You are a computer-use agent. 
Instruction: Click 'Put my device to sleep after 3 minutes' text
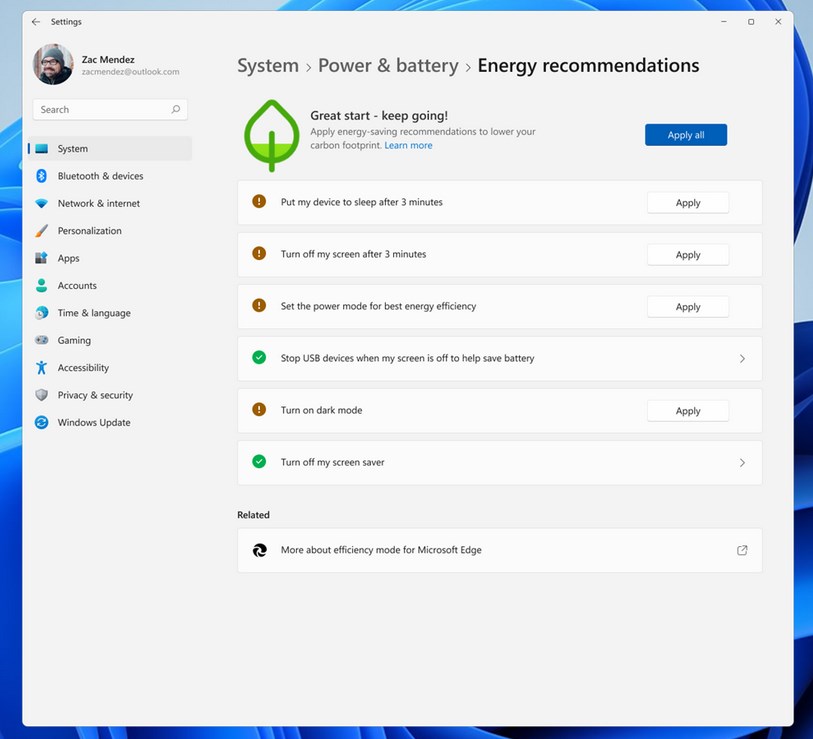coord(361,202)
